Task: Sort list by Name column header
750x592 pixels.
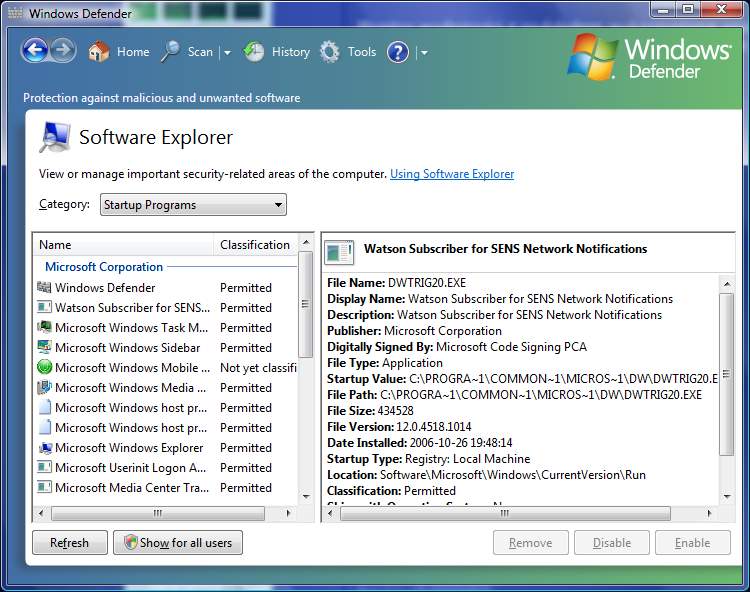Action: (123, 245)
